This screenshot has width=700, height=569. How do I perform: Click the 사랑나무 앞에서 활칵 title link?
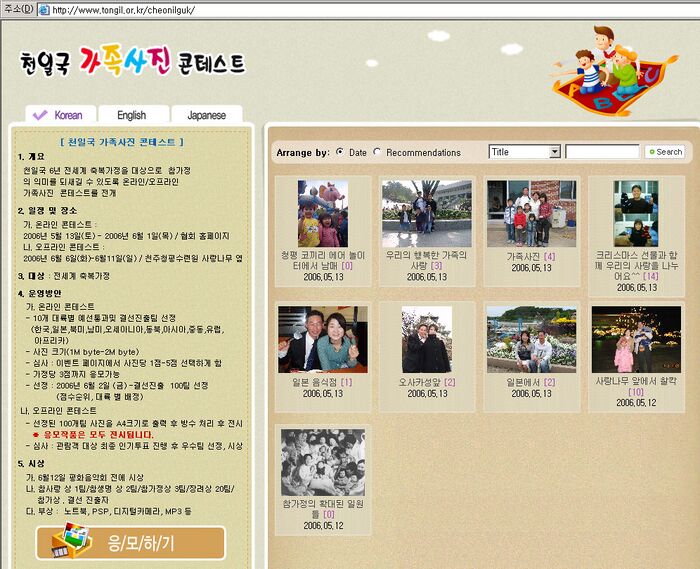(636, 386)
